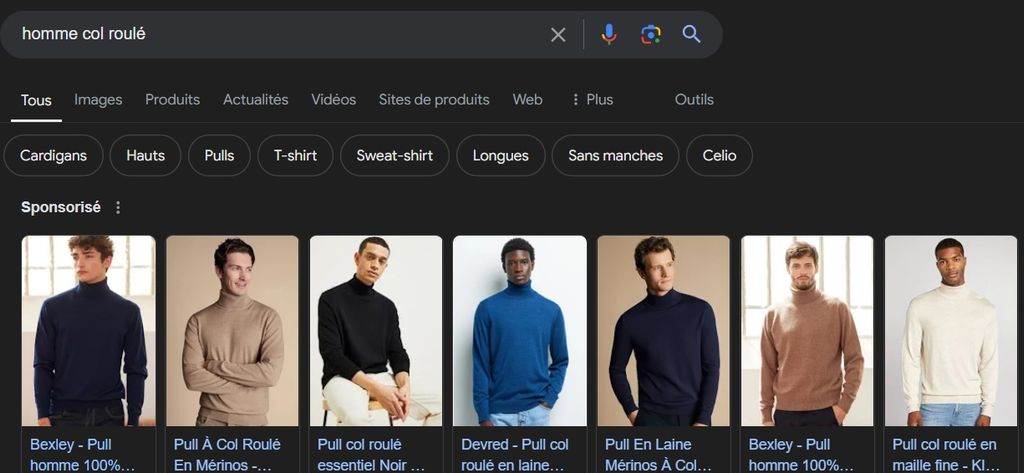The width and height of the screenshot is (1024, 473).
Task: Open the Actualités tab
Action: 255,99
